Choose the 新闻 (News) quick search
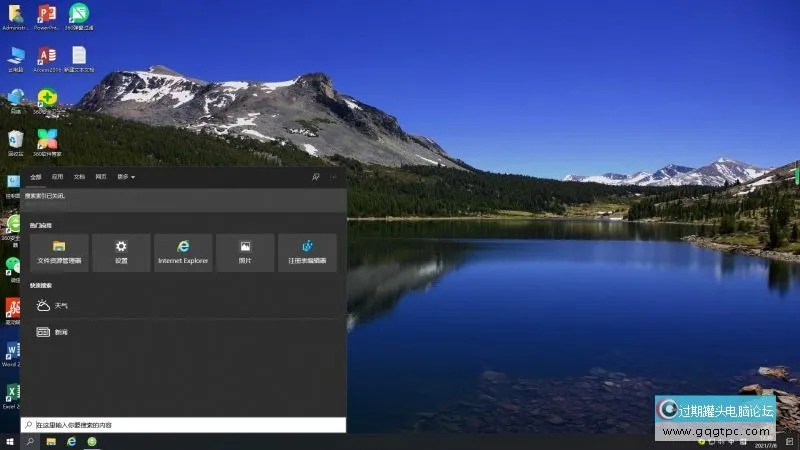 [x=60, y=332]
